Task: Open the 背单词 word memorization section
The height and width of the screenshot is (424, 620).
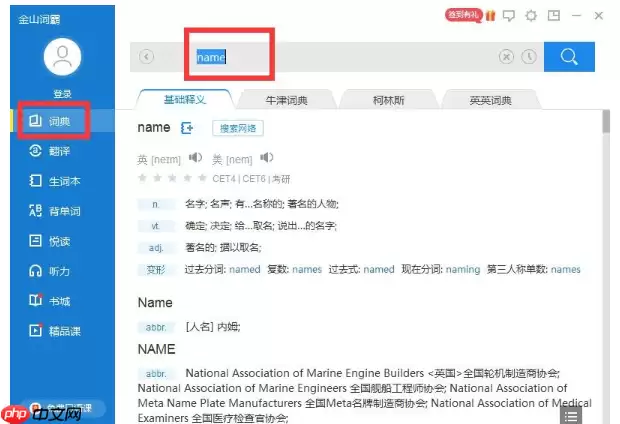Action: (55, 211)
